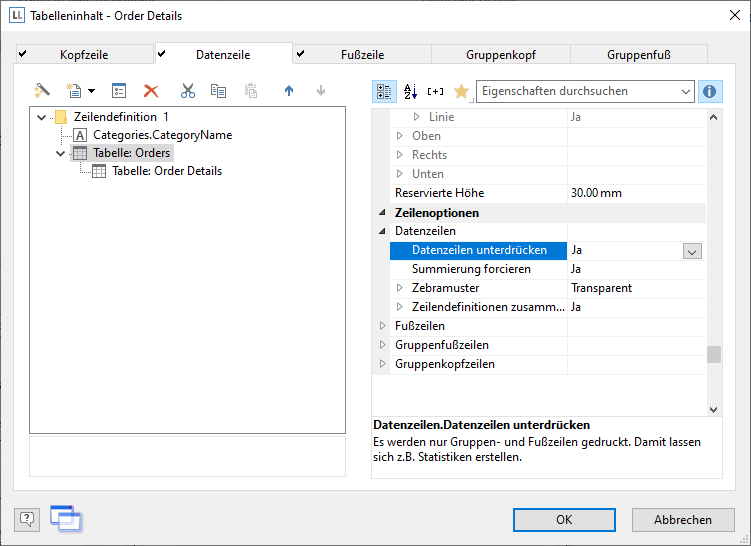This screenshot has width=751, height=546.
Task: Move selected item up with blue arrow
Action: pyautogui.click(x=289, y=91)
